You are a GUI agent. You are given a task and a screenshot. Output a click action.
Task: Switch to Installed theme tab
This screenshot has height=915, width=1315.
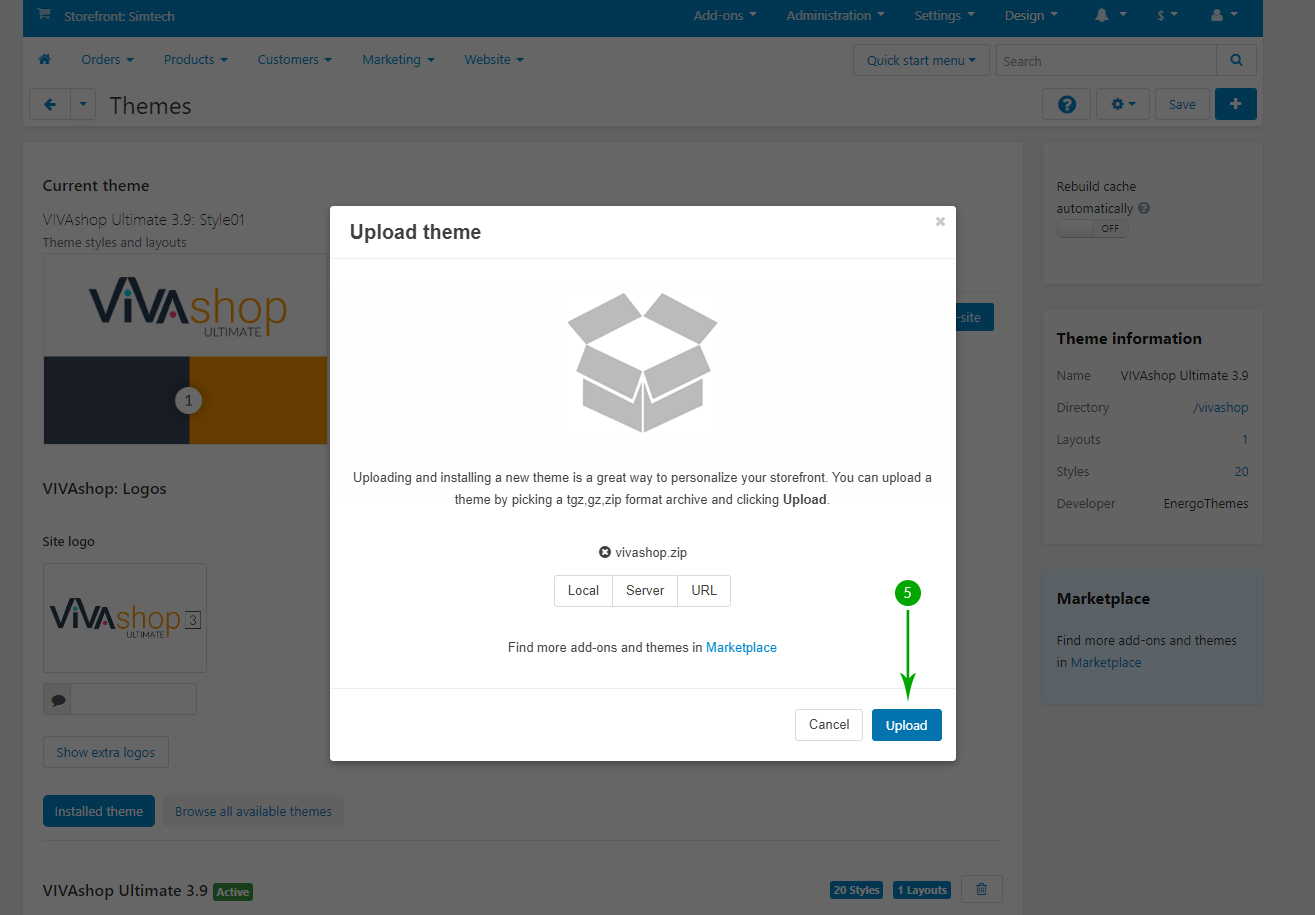(x=99, y=811)
